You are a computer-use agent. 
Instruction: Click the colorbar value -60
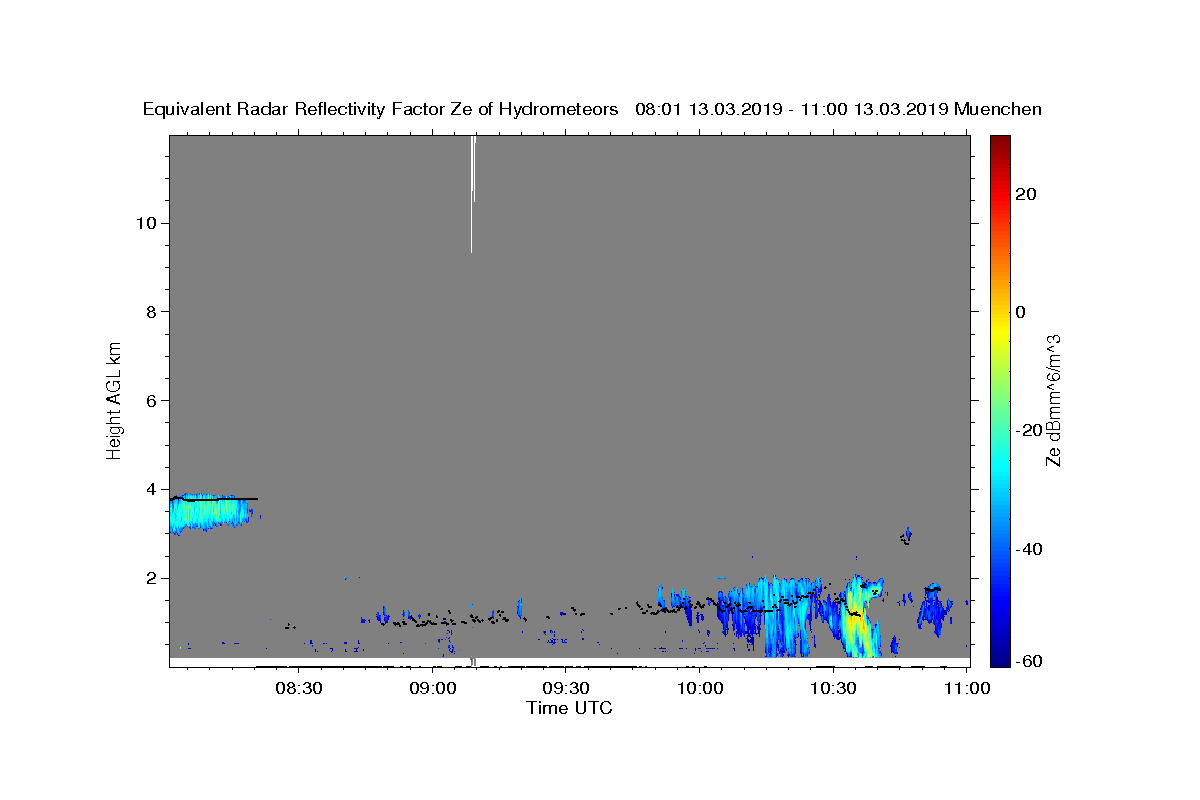click(x=1029, y=661)
